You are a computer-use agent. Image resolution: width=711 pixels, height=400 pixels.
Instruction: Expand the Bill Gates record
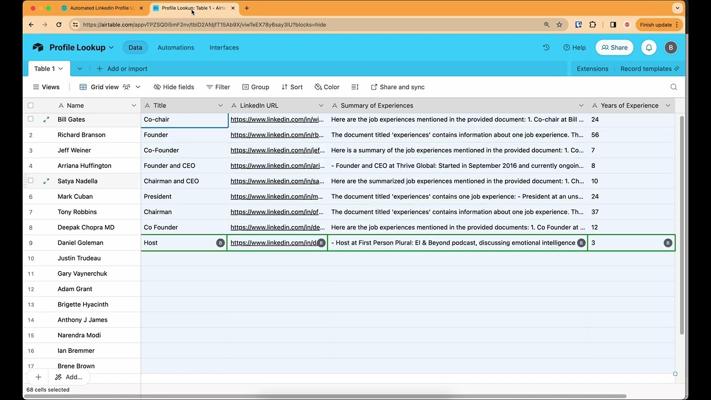pyautogui.click(x=46, y=119)
